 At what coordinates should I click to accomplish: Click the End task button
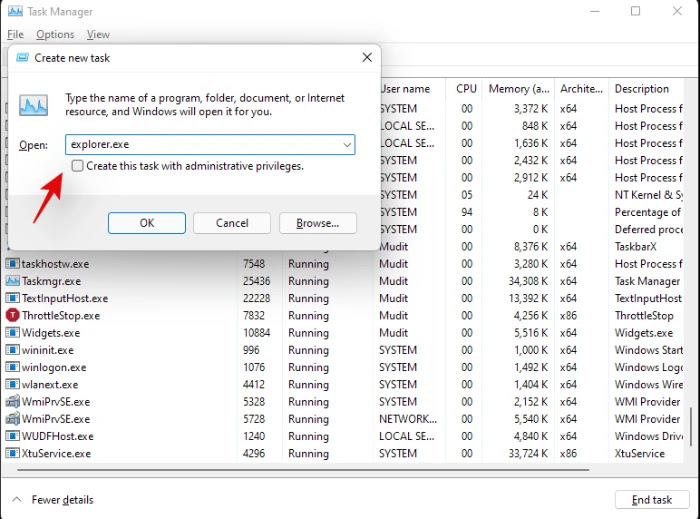point(652,500)
